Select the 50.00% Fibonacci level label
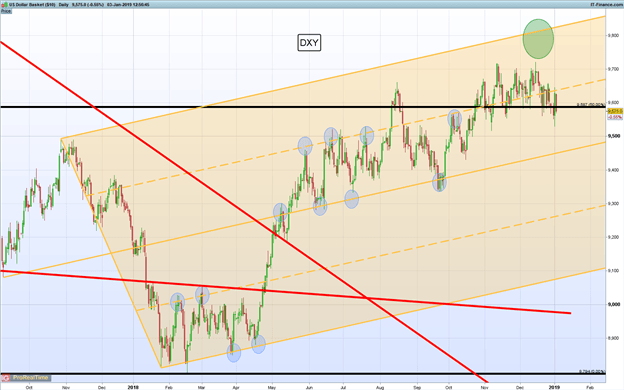Image resolution: width=624 pixels, height=390 pixels. pyautogui.click(x=591, y=105)
